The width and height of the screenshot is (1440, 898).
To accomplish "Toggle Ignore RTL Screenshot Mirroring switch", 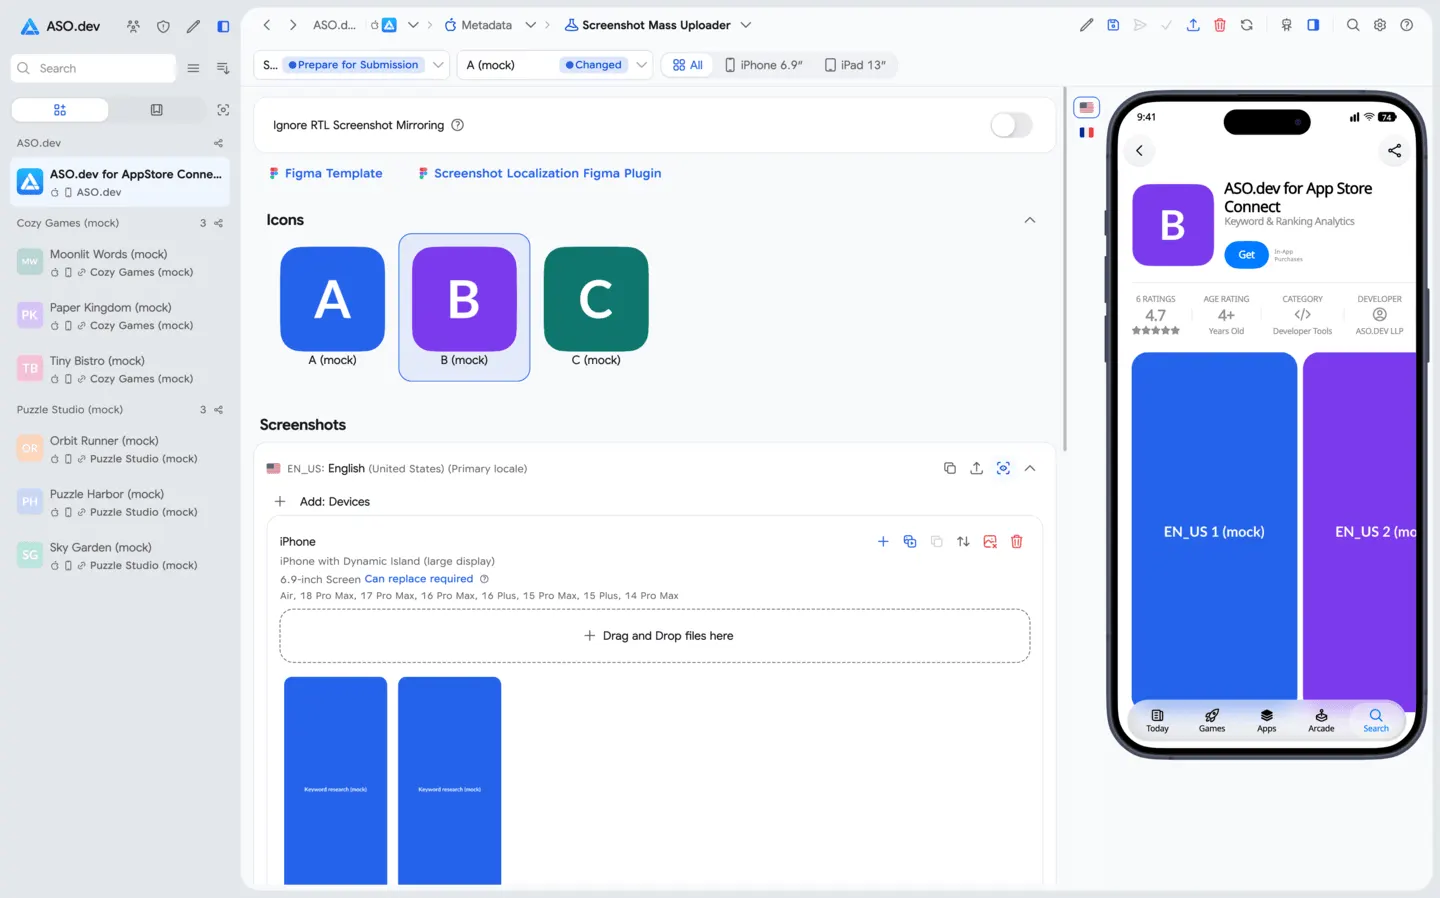I will (x=1011, y=125).
